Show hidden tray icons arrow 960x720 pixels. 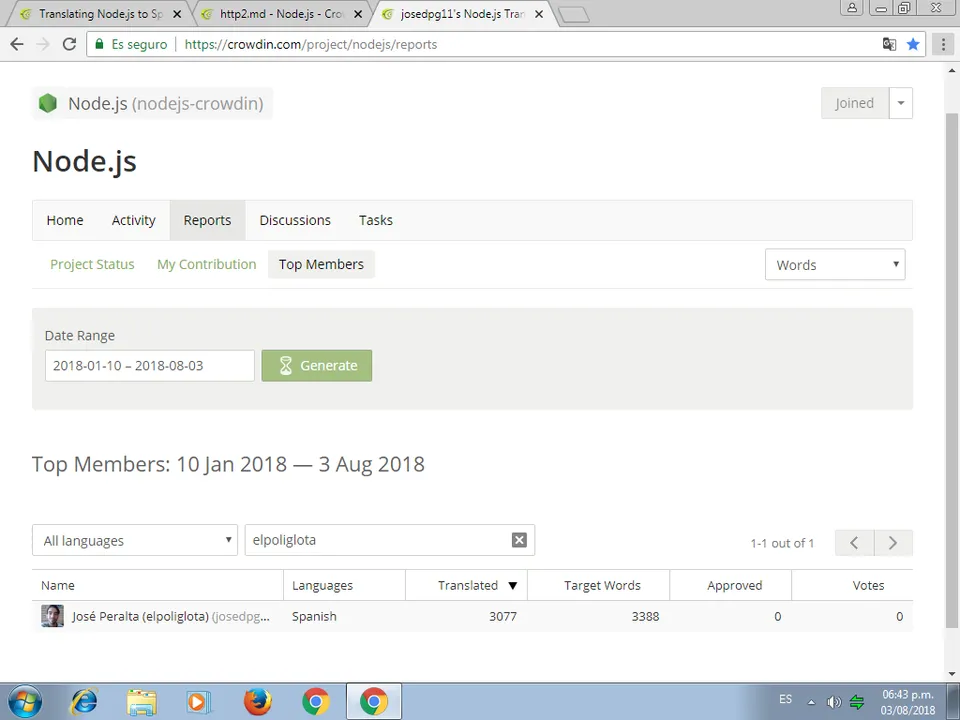[x=811, y=702]
